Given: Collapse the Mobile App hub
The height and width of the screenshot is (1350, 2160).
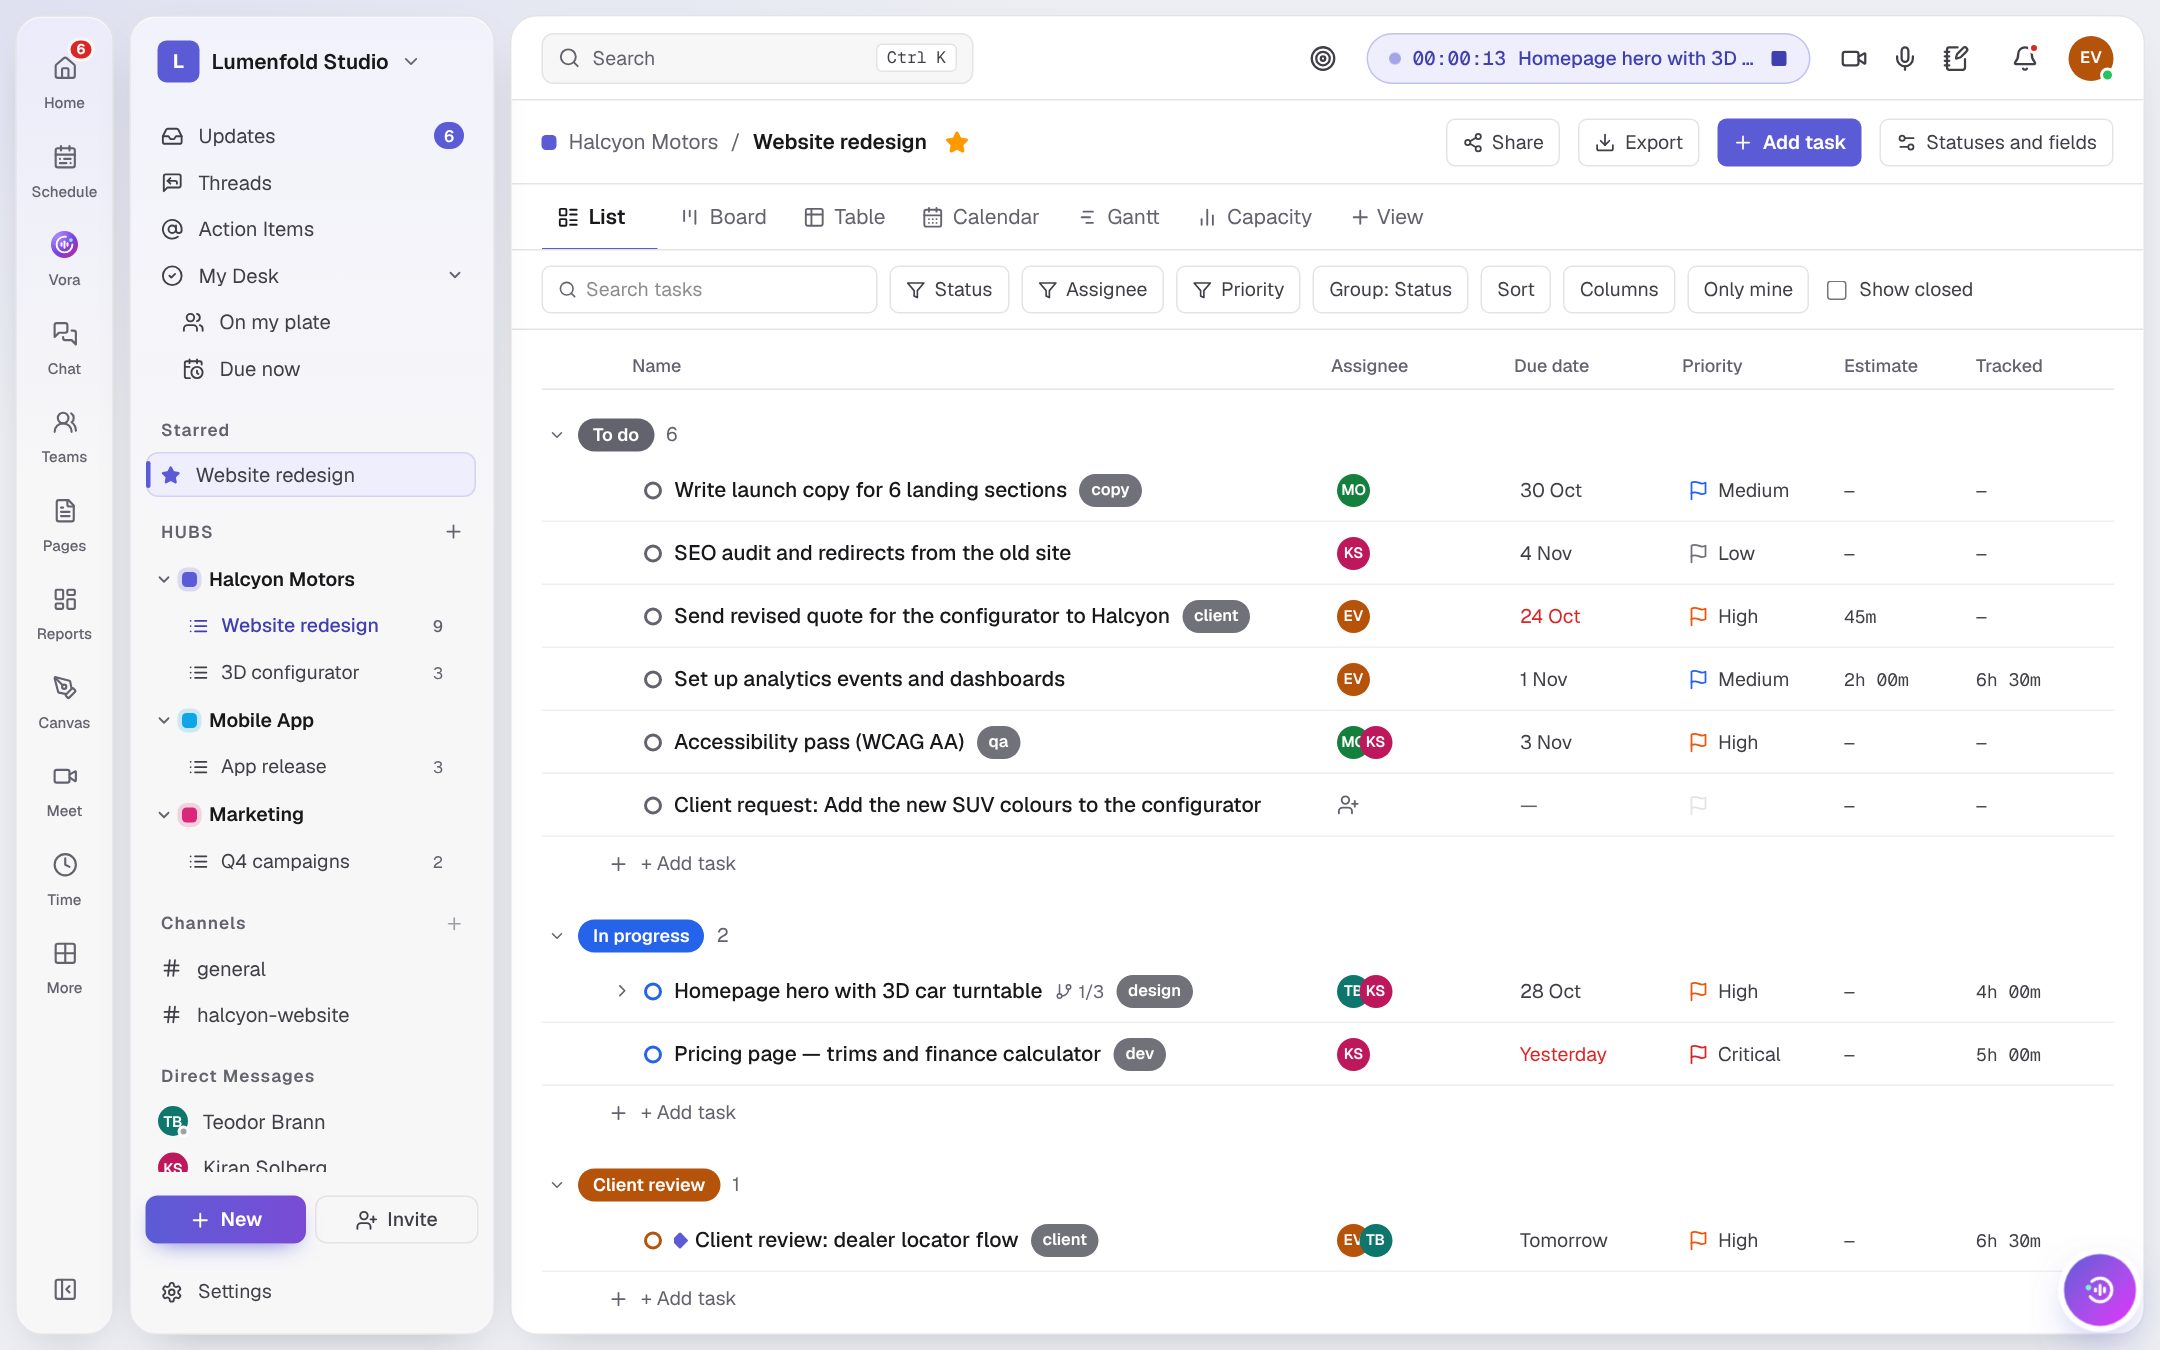Looking at the screenshot, I should click(164, 720).
